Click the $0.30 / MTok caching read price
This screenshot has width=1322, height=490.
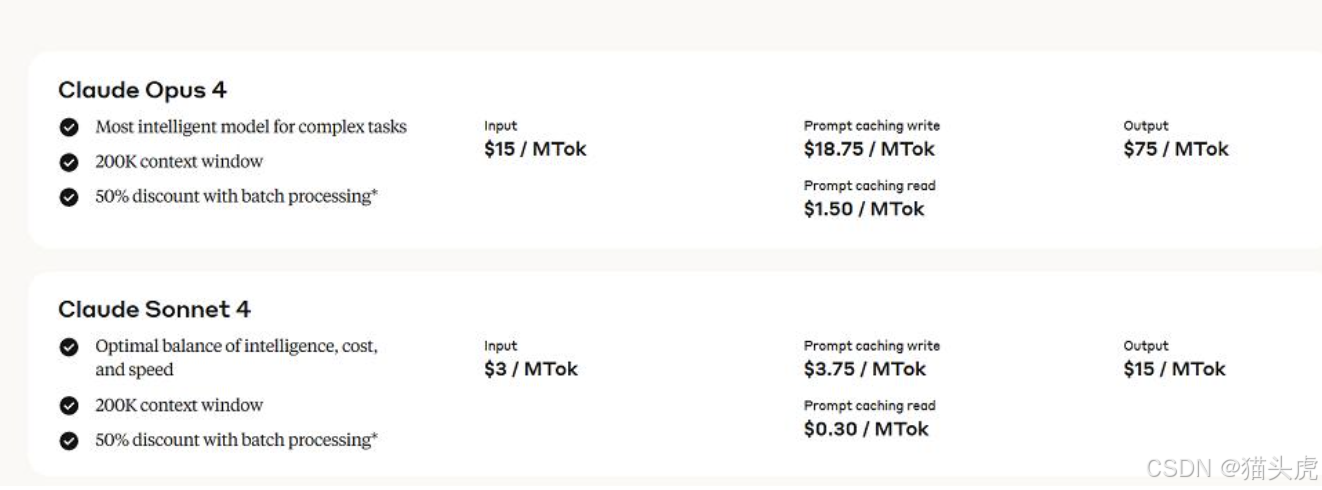pos(866,429)
